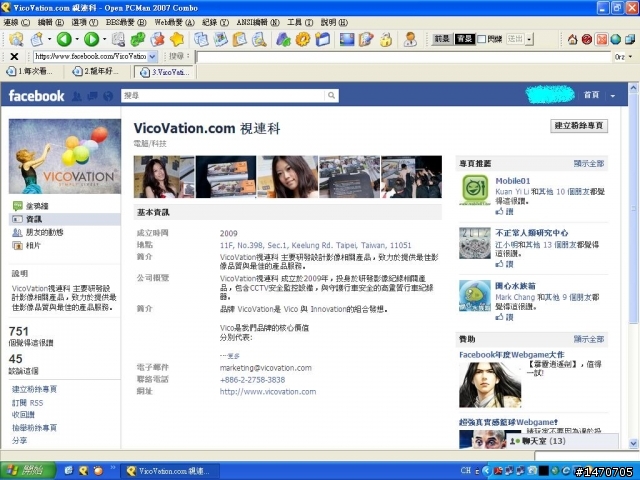Open Facebook account dropdown arrow beside 首頁

coord(613,96)
